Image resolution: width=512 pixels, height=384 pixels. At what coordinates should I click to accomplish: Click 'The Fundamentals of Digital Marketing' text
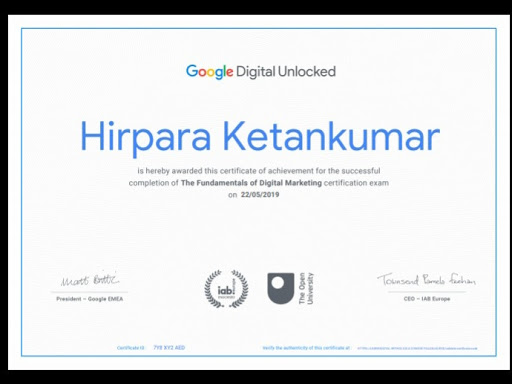pyautogui.click(x=251, y=183)
